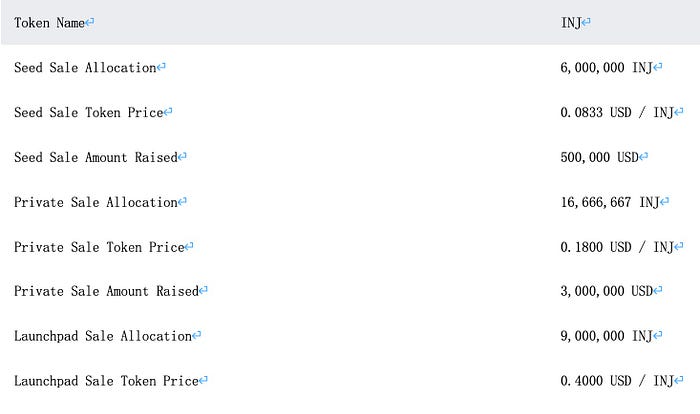This screenshot has width=700, height=414.
Task: Click the 500,000 USD value
Action: pyautogui.click(x=600, y=157)
